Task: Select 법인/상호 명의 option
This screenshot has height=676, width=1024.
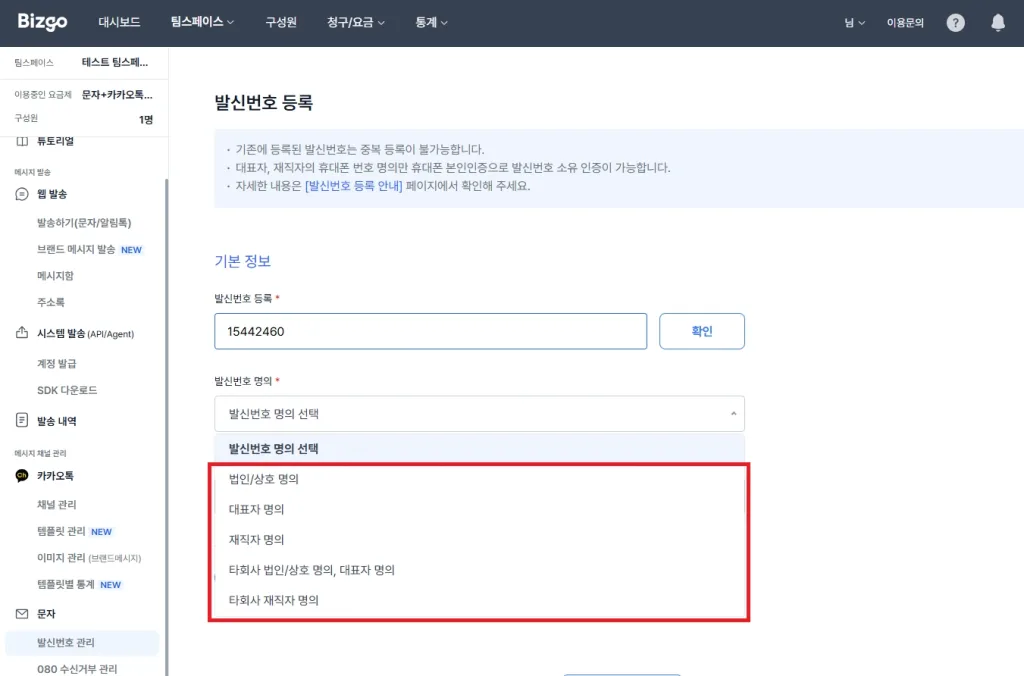Action: coord(479,479)
